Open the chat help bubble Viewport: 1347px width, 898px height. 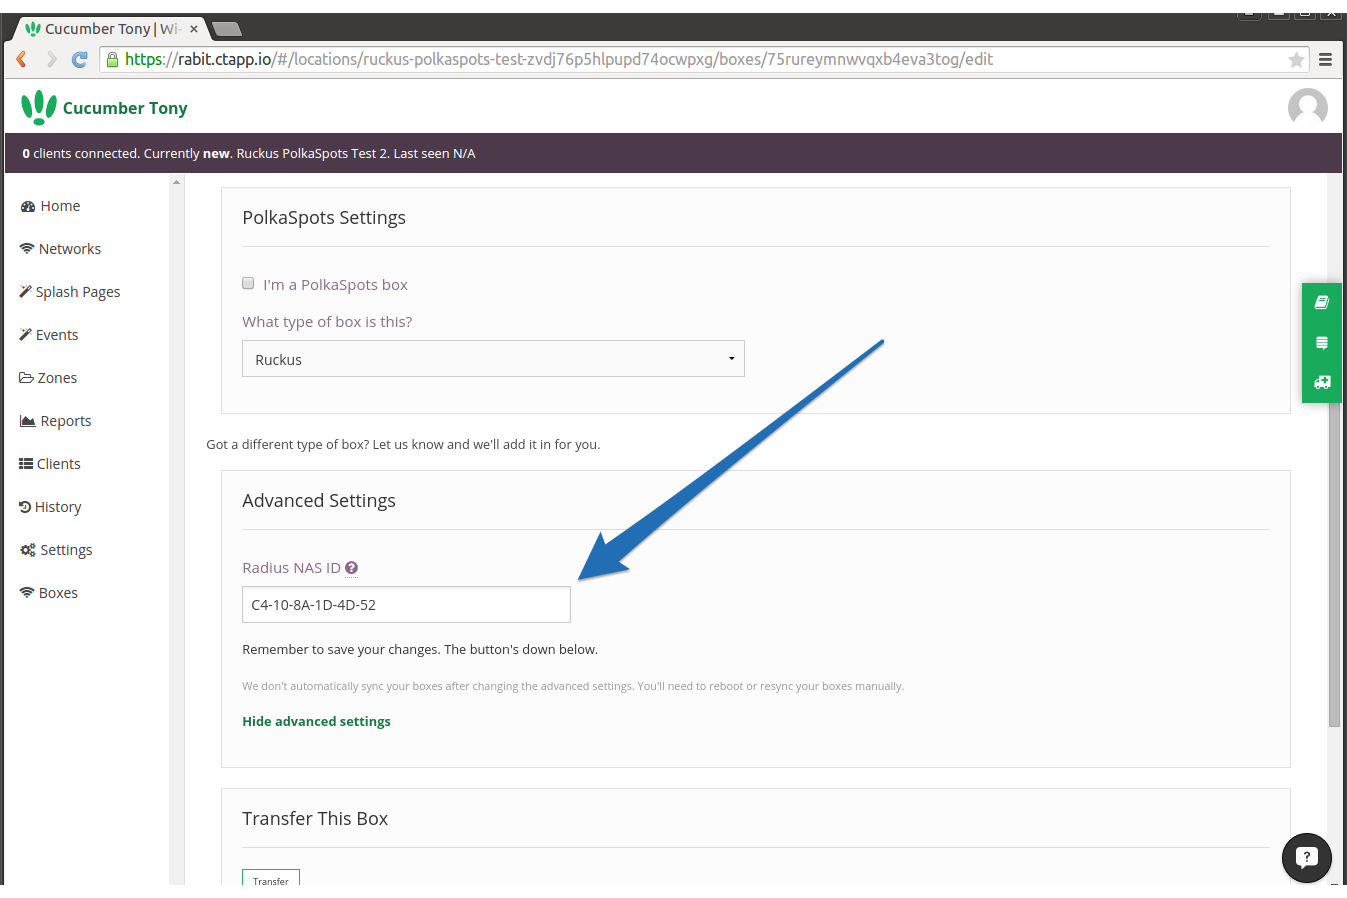1306,857
